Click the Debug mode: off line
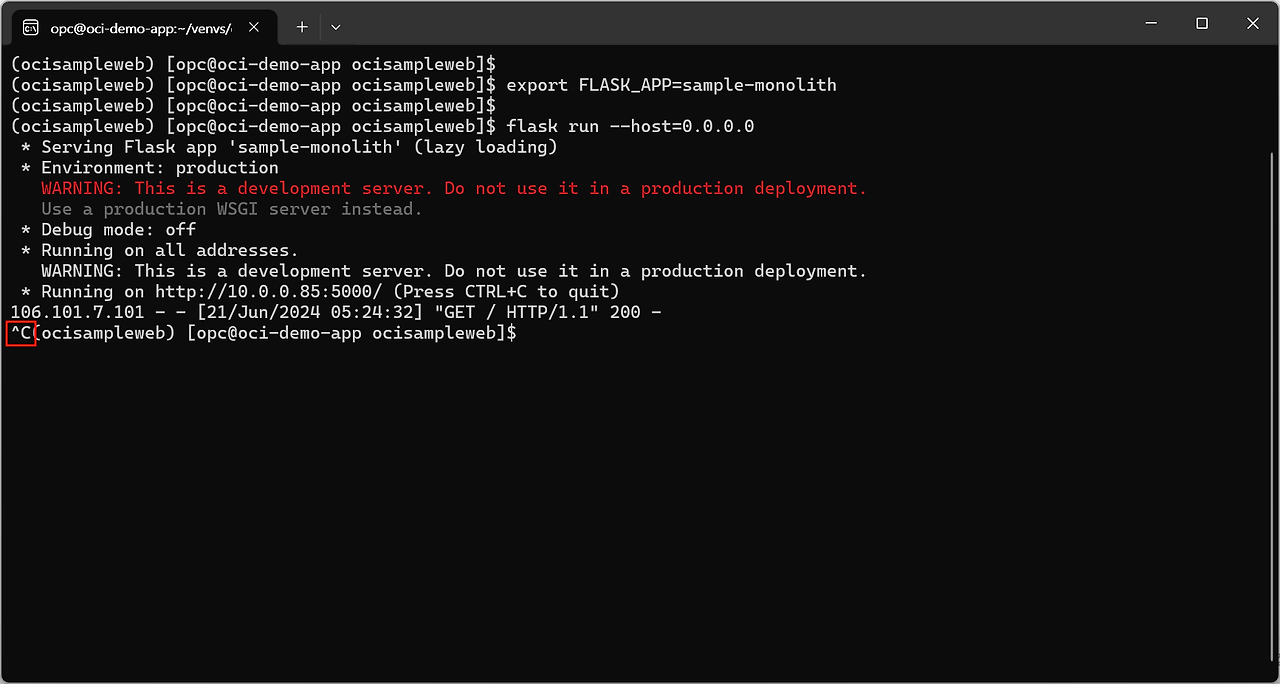This screenshot has height=684, width=1280. [x=118, y=230]
